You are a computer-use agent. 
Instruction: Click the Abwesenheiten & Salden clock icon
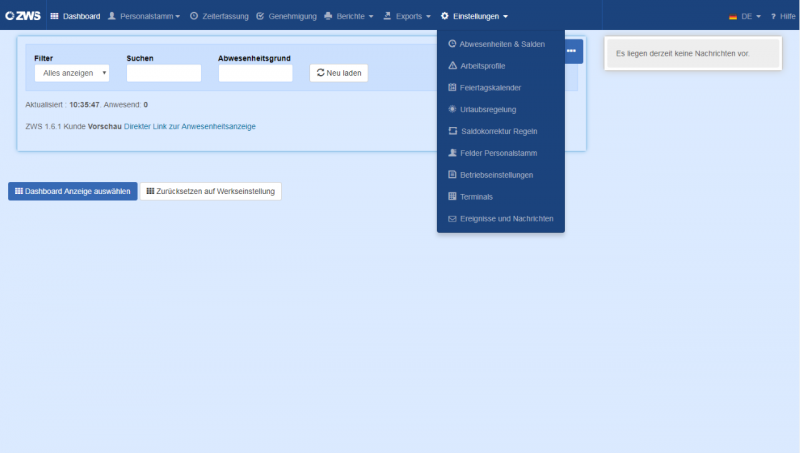tap(452, 44)
